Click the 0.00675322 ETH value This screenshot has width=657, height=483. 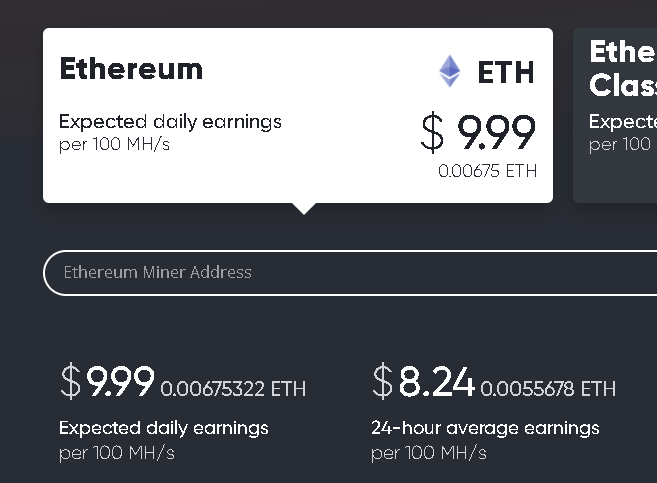233,389
